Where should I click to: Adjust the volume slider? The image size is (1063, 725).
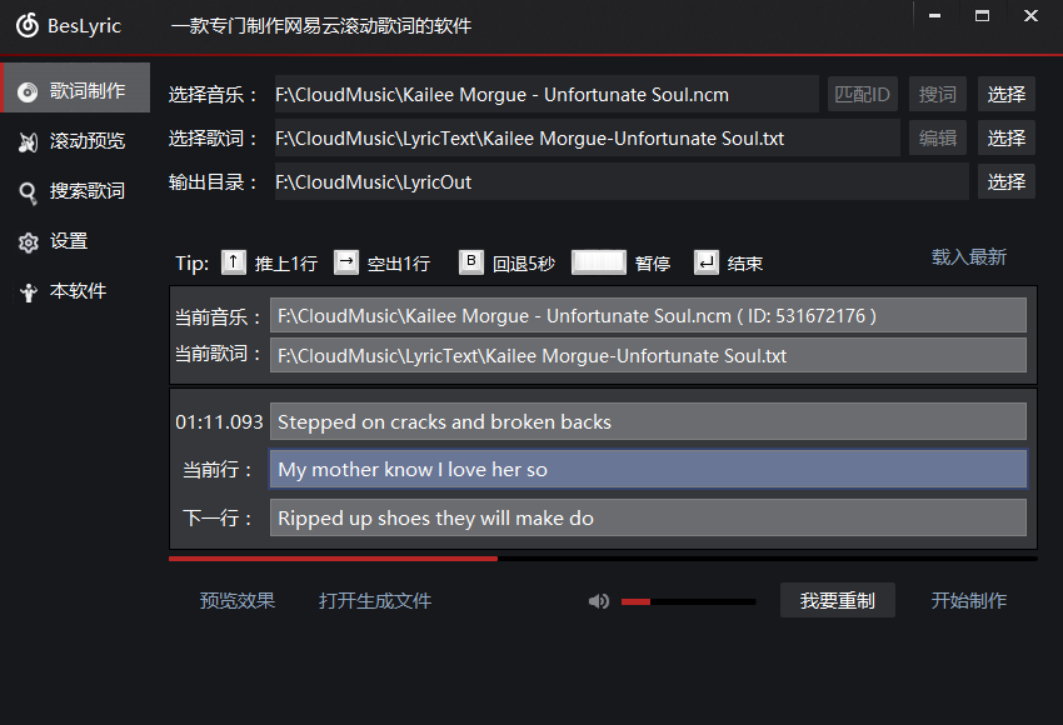688,602
